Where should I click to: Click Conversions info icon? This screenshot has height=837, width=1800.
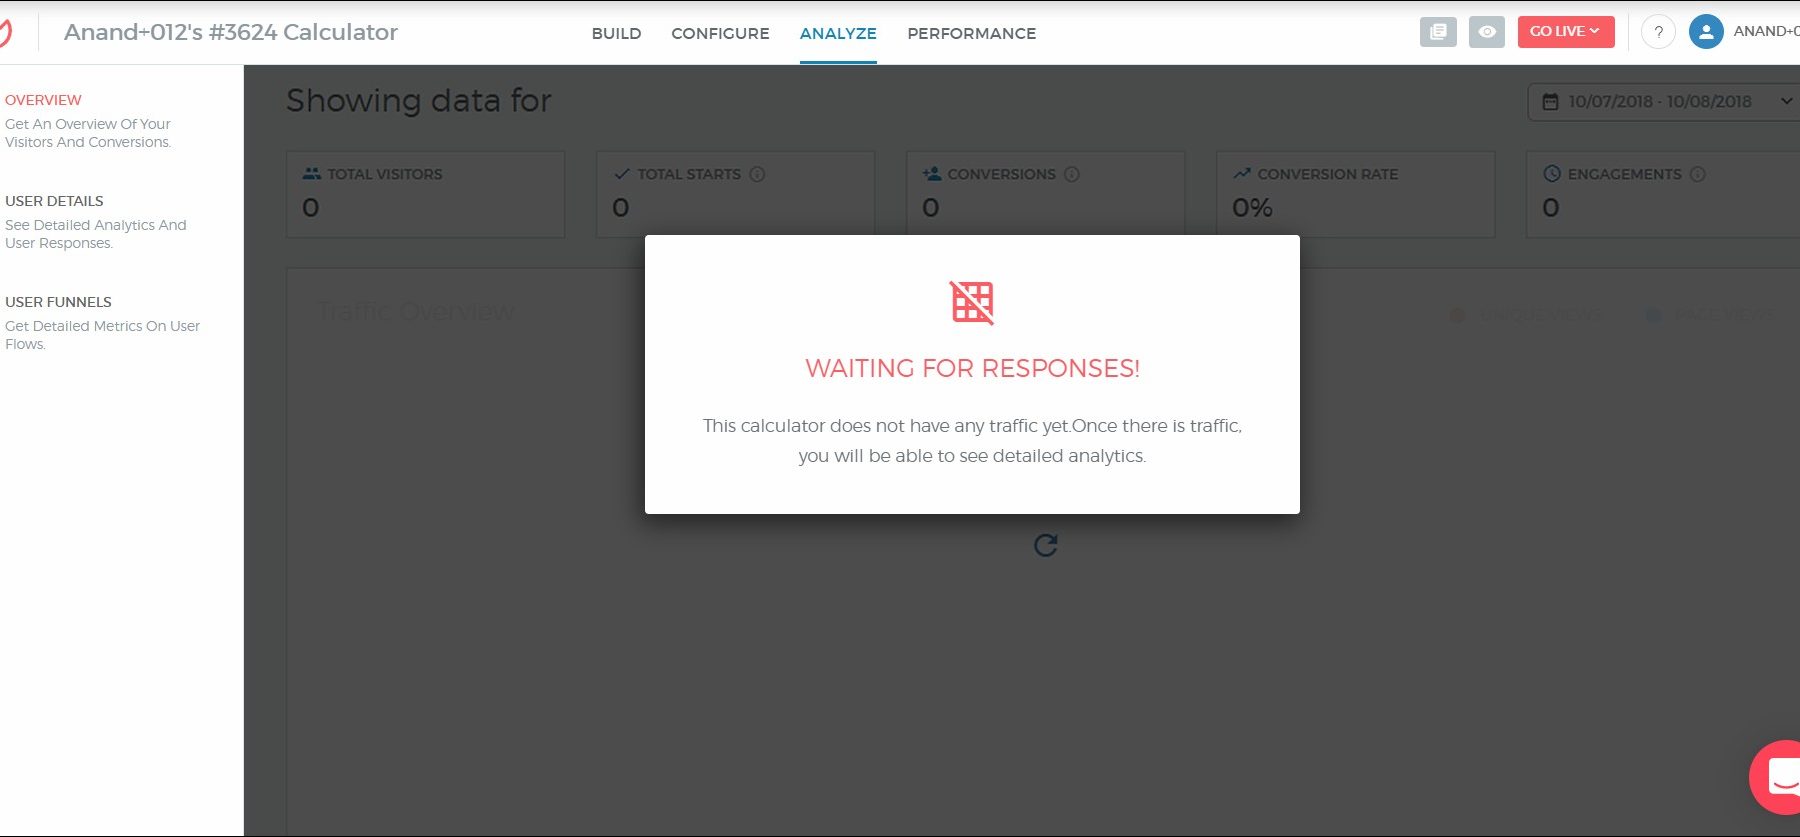pyautogui.click(x=1072, y=174)
